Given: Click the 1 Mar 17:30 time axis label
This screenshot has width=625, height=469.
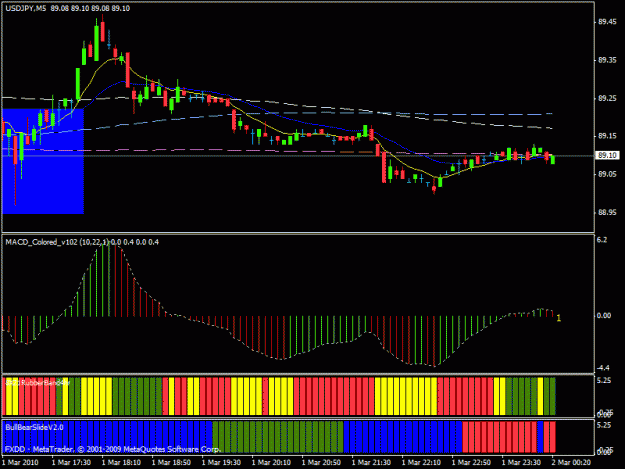Looking at the screenshot, I should click(x=71, y=463).
